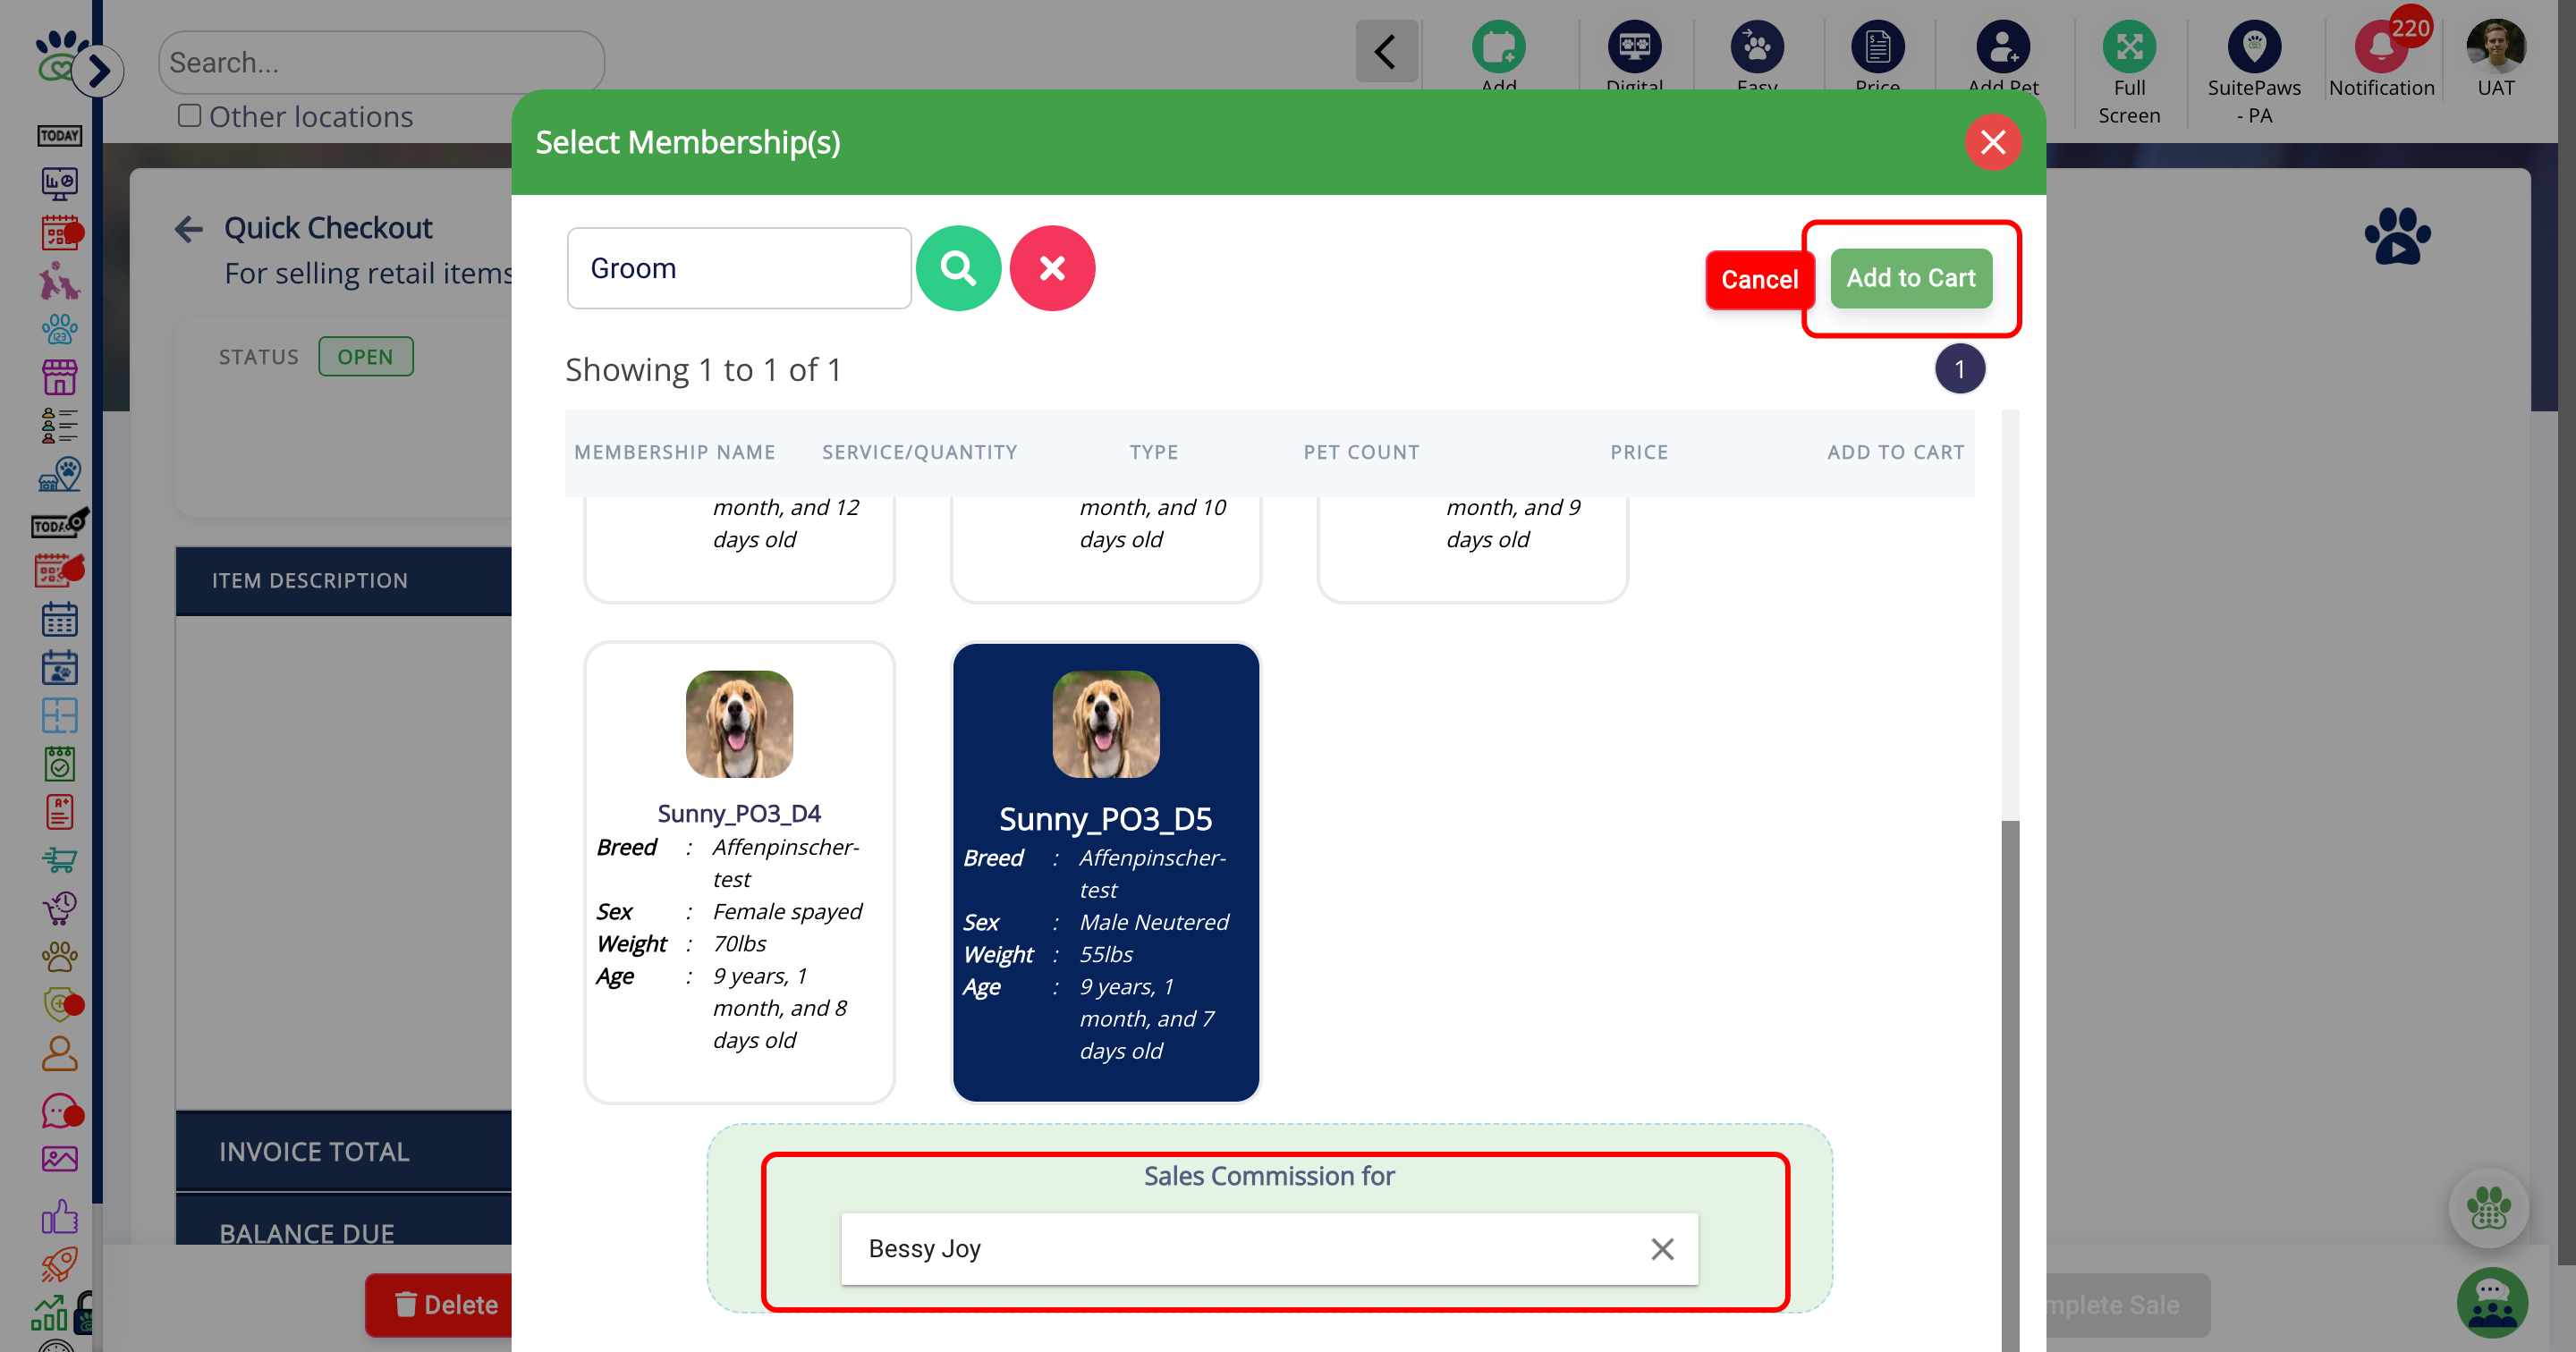Click the red Cancel button
This screenshot has height=1352, width=2576.
tap(1759, 279)
